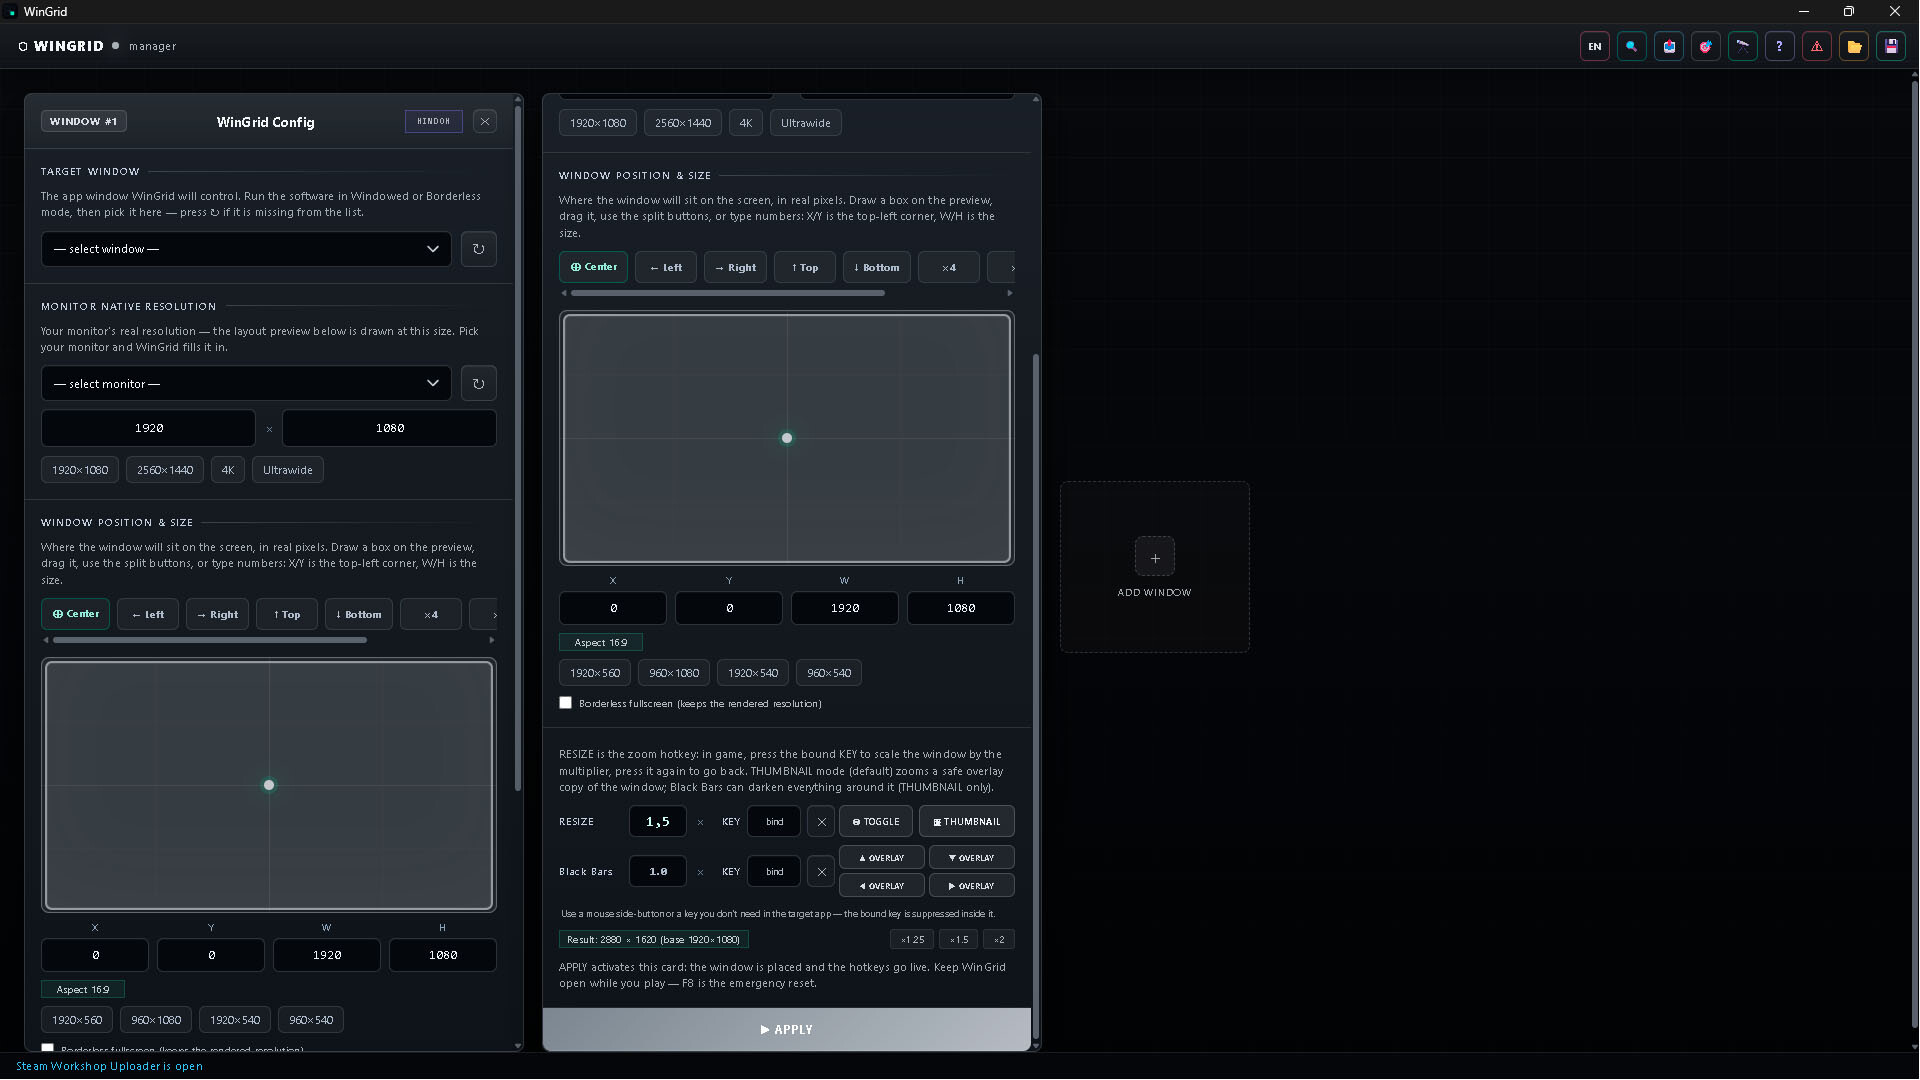This screenshot has height=1080, width=1920.
Task: Open the magnifier search tool
Action: tap(1631, 46)
